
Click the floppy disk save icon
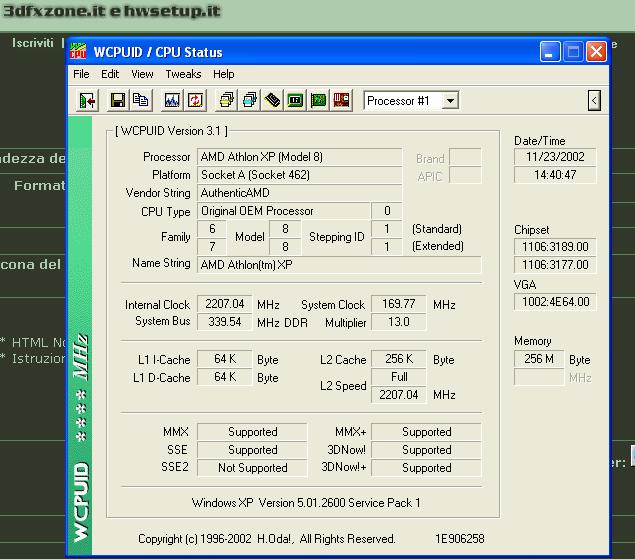pos(118,100)
